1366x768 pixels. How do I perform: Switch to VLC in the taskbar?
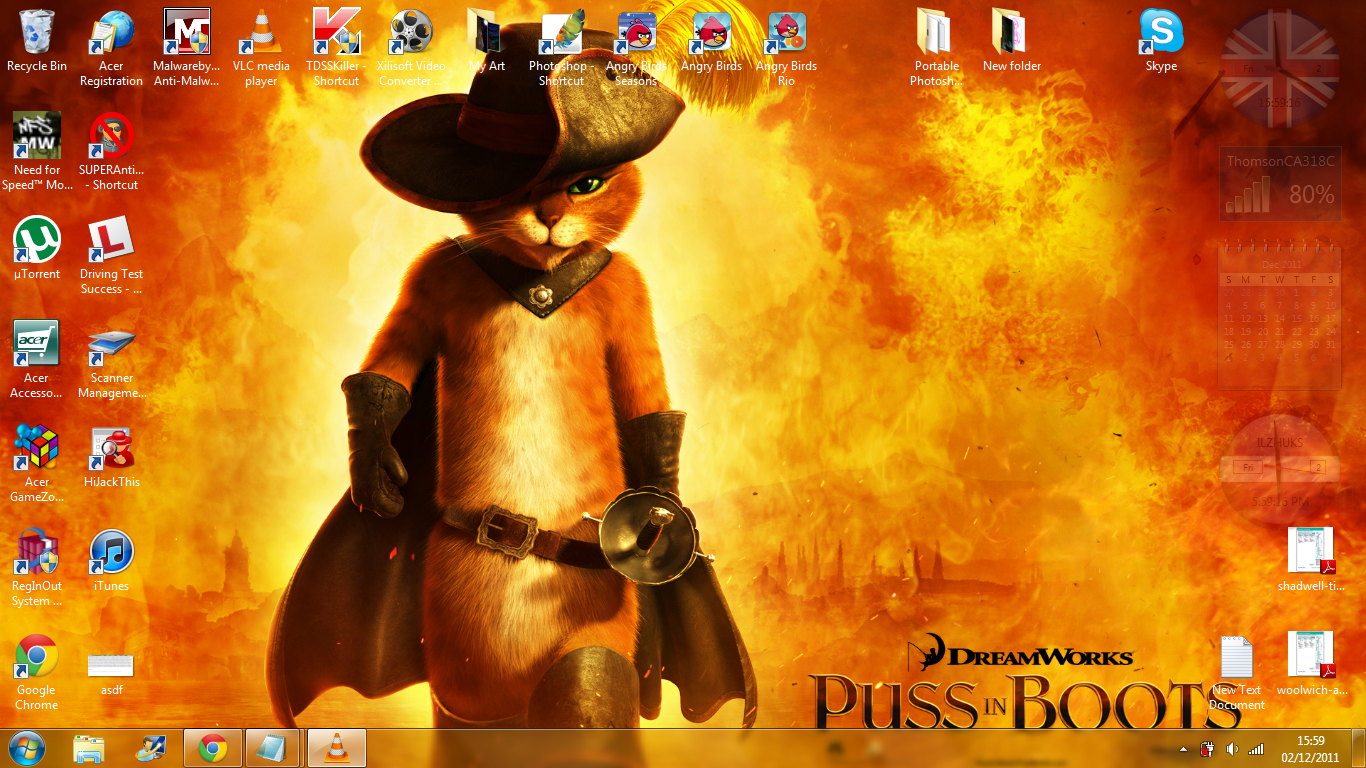click(x=337, y=748)
